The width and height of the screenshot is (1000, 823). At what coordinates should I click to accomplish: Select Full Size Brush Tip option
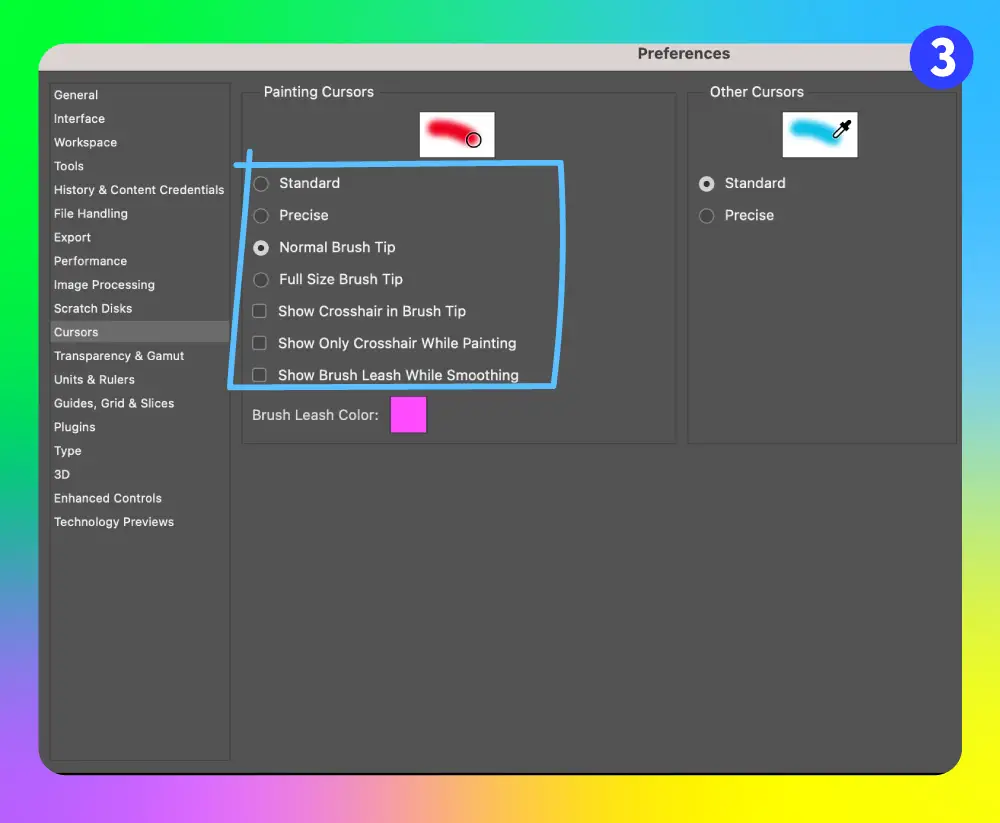[261, 279]
